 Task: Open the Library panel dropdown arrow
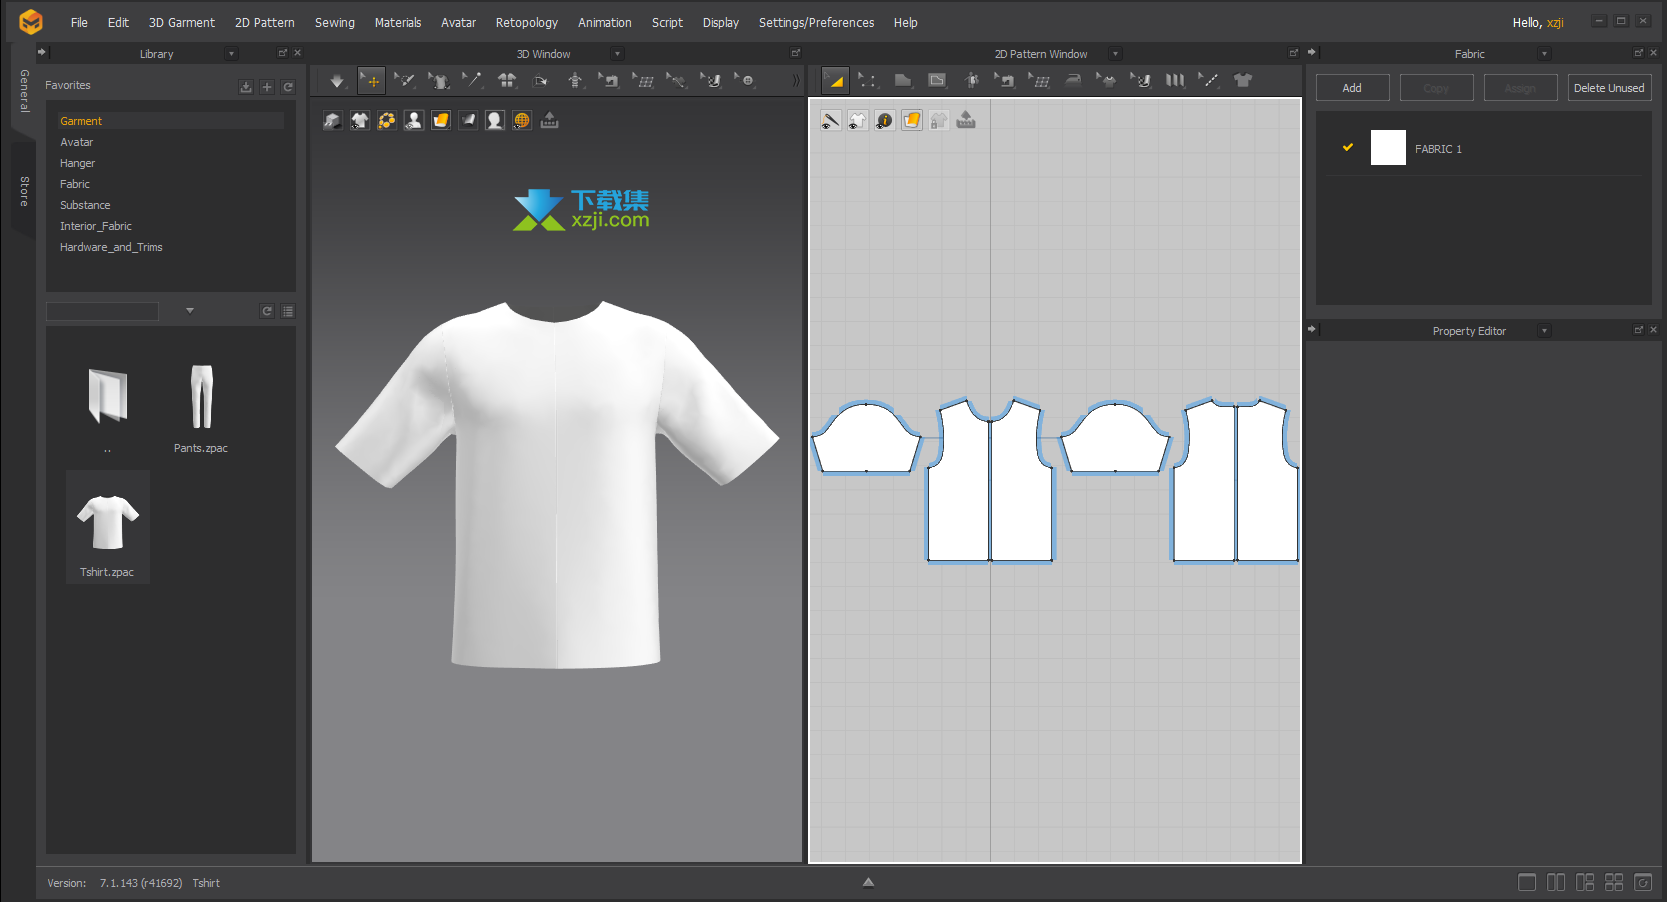point(232,54)
